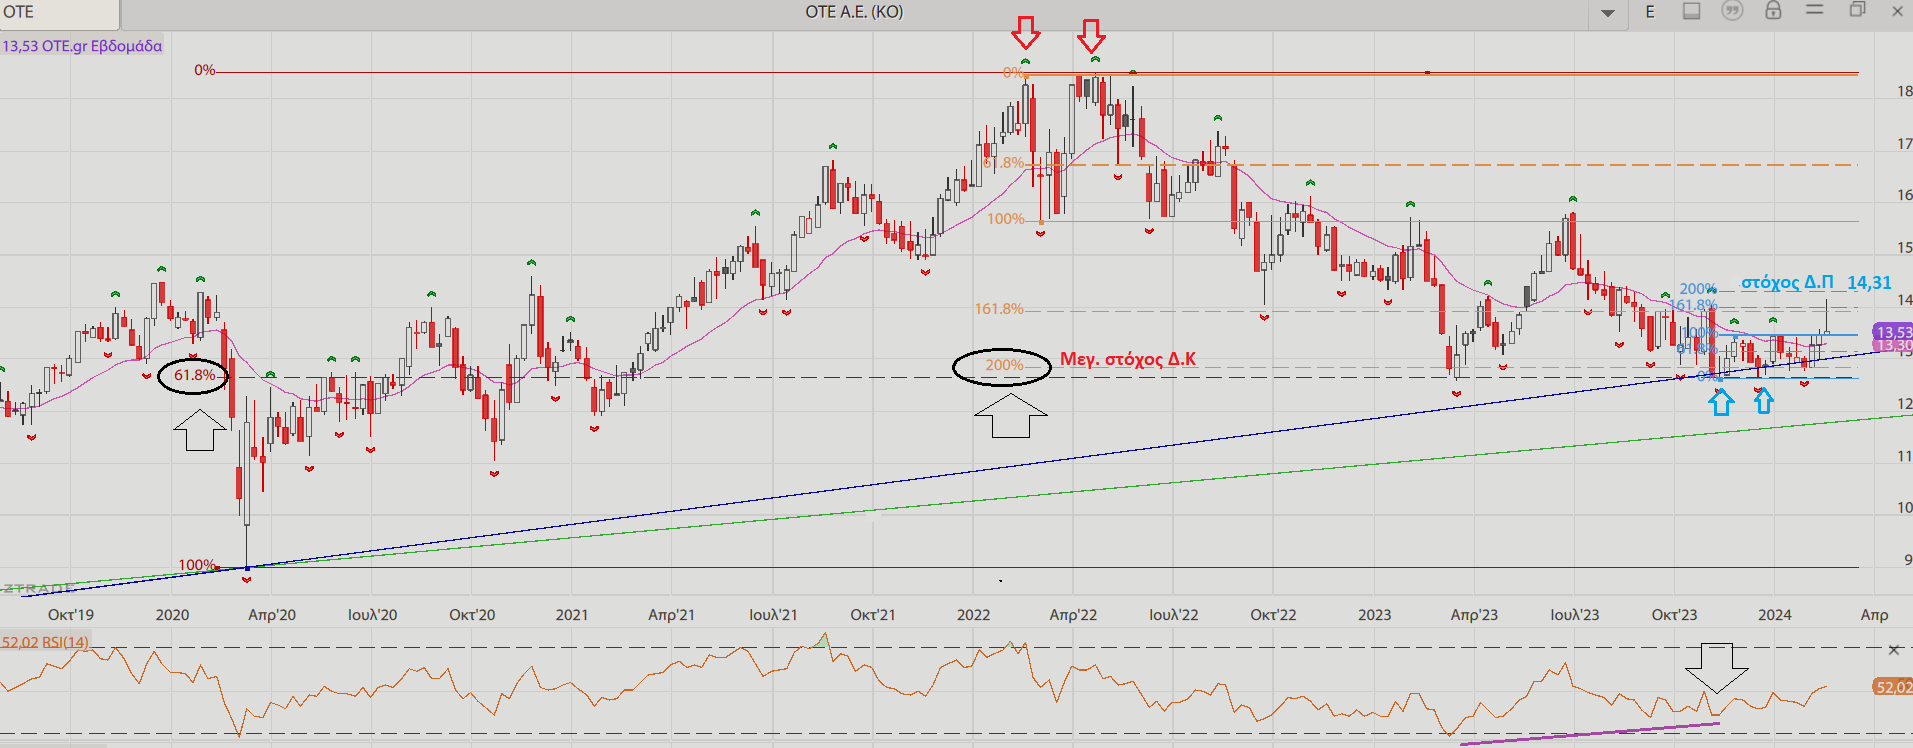1913x748 pixels.
Task: Select the circled 61.8% Fibonacci label
Action: point(194,375)
